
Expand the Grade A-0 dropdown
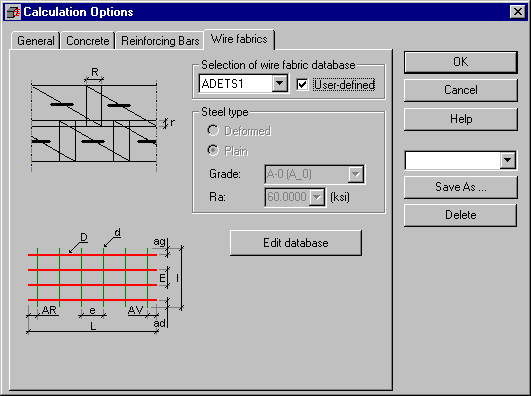tap(356, 174)
